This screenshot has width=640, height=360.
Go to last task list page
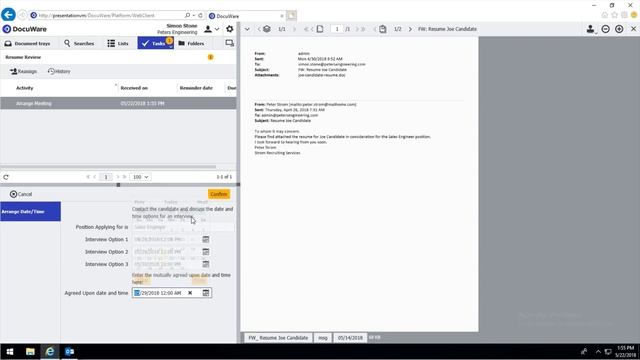coord(124,177)
